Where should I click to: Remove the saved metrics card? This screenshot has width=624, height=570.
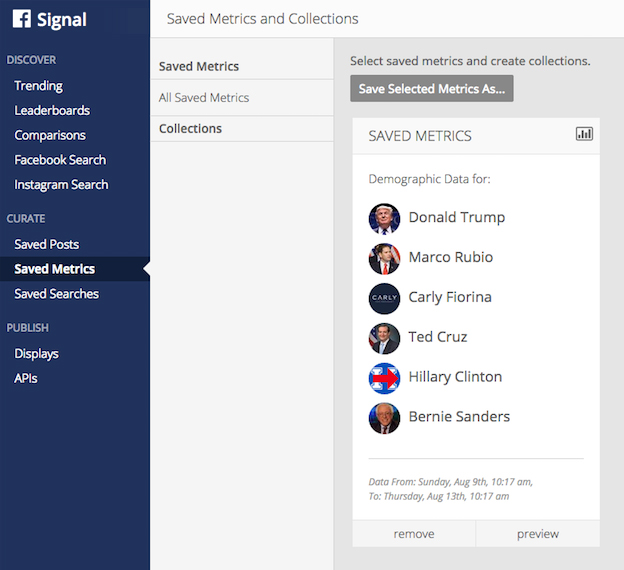coord(414,534)
